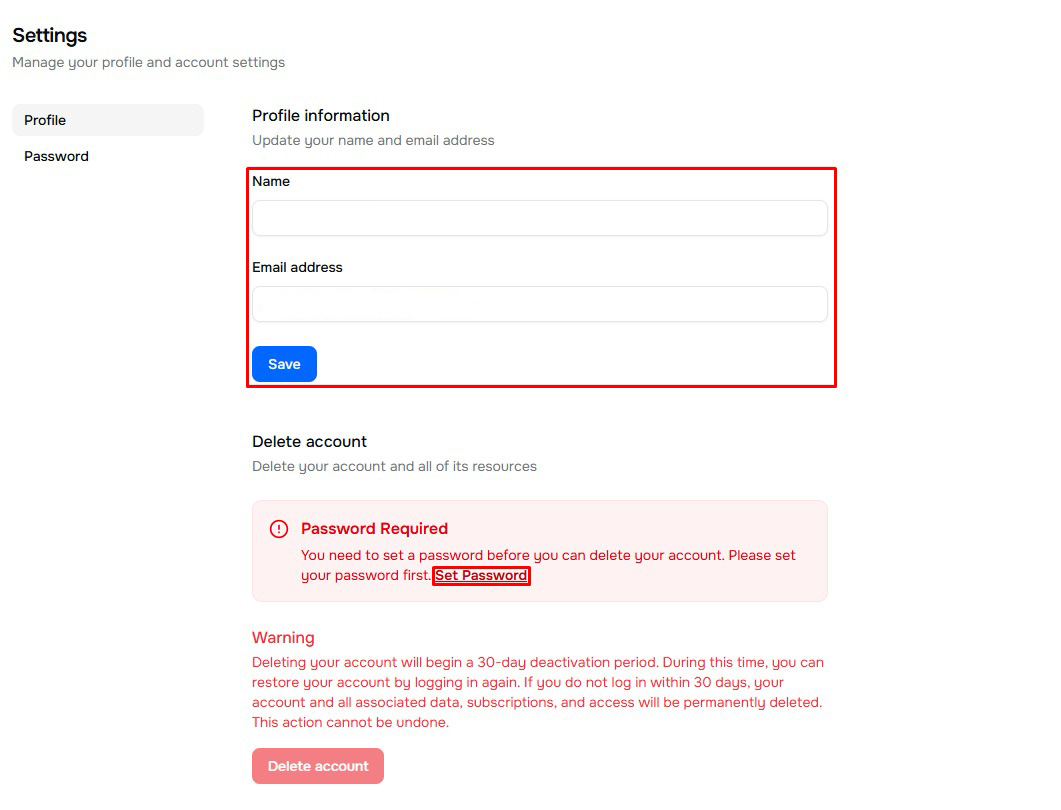Click into the Email address field
Screen dimensions: 1061x810
[539, 304]
